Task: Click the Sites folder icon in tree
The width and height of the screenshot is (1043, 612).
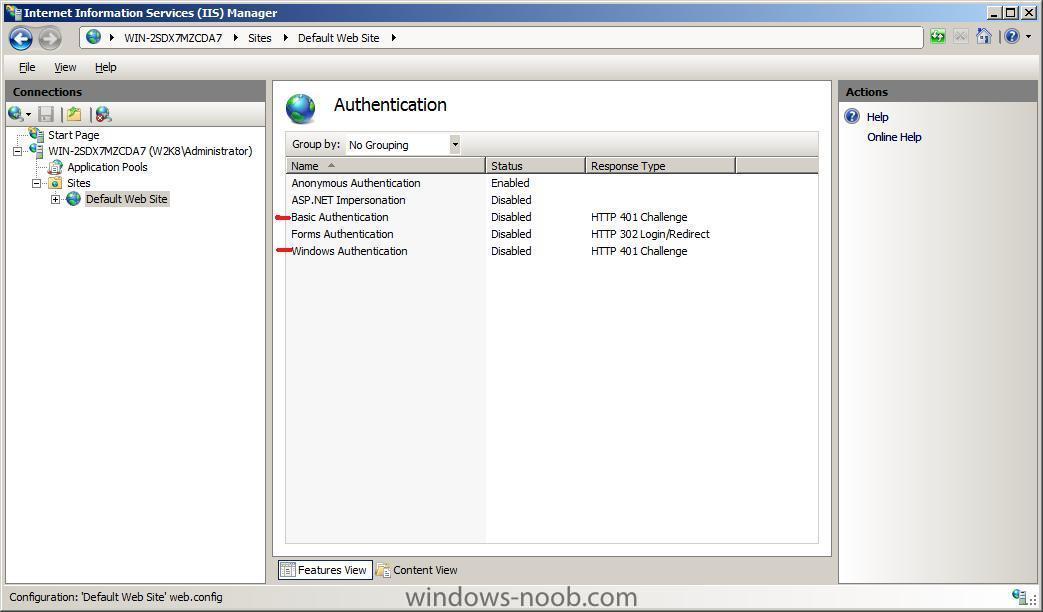Action: coord(55,183)
